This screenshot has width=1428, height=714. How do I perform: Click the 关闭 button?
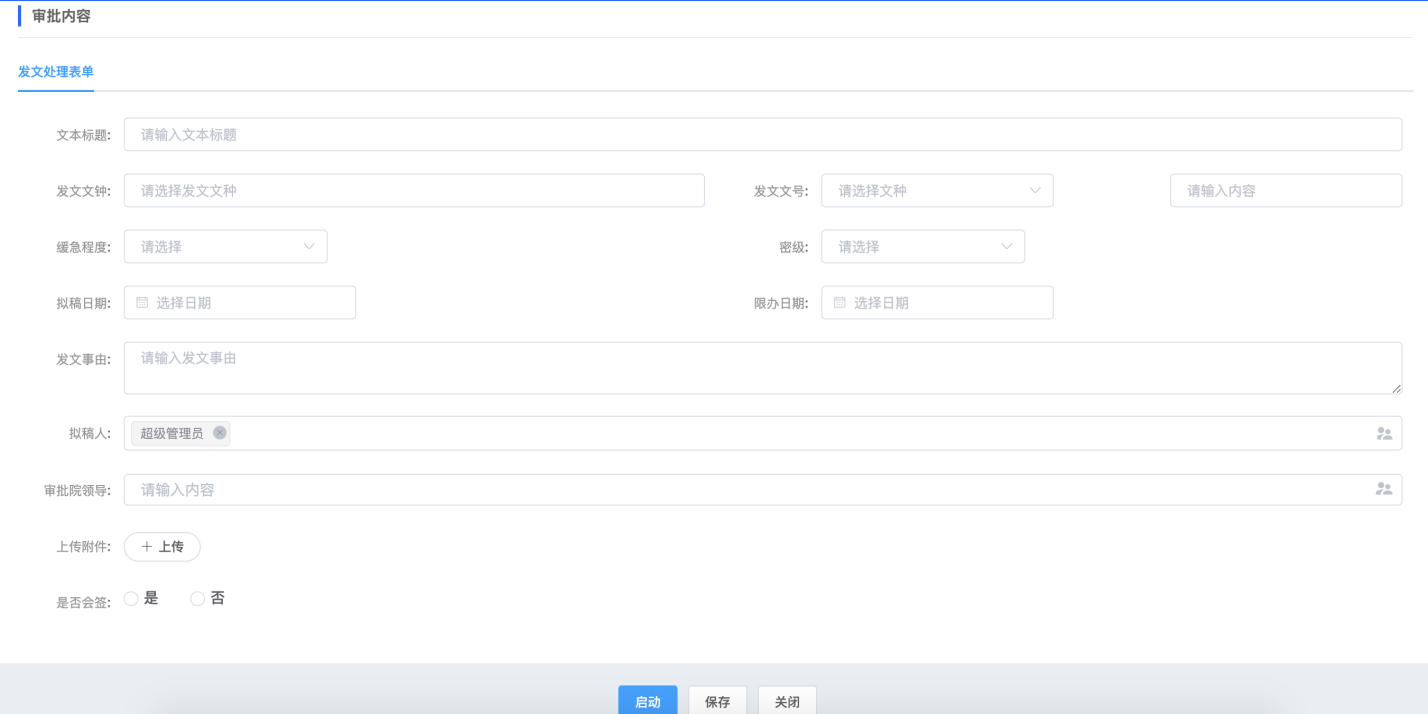pos(787,700)
